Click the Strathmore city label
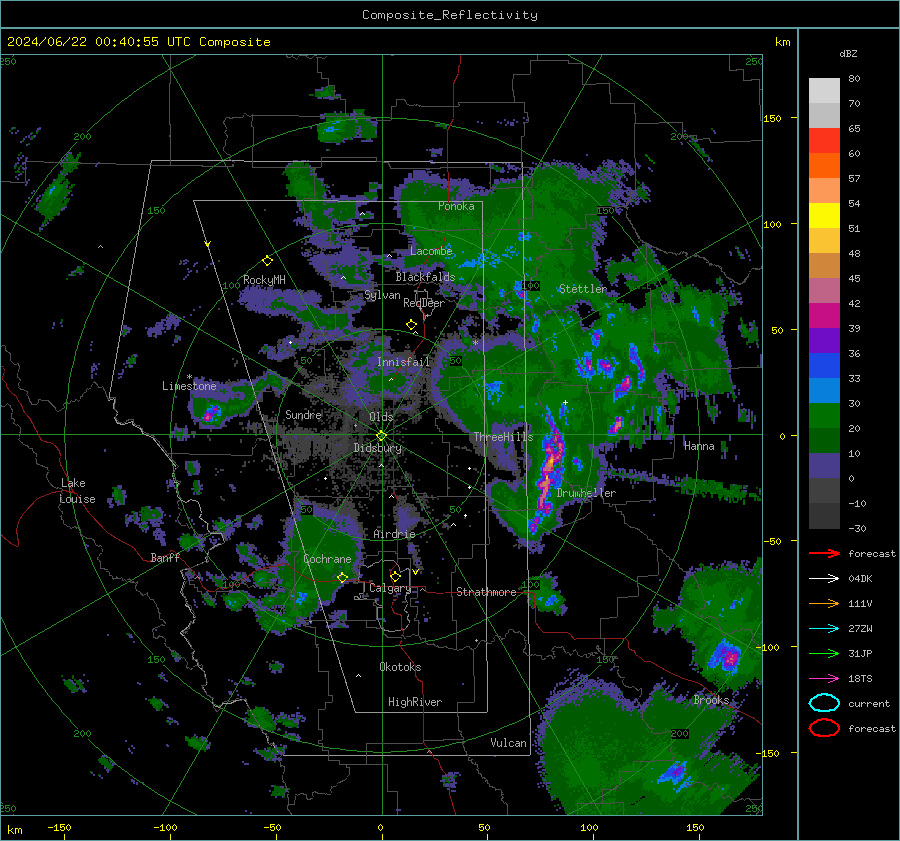The width and height of the screenshot is (900, 841). [486, 592]
